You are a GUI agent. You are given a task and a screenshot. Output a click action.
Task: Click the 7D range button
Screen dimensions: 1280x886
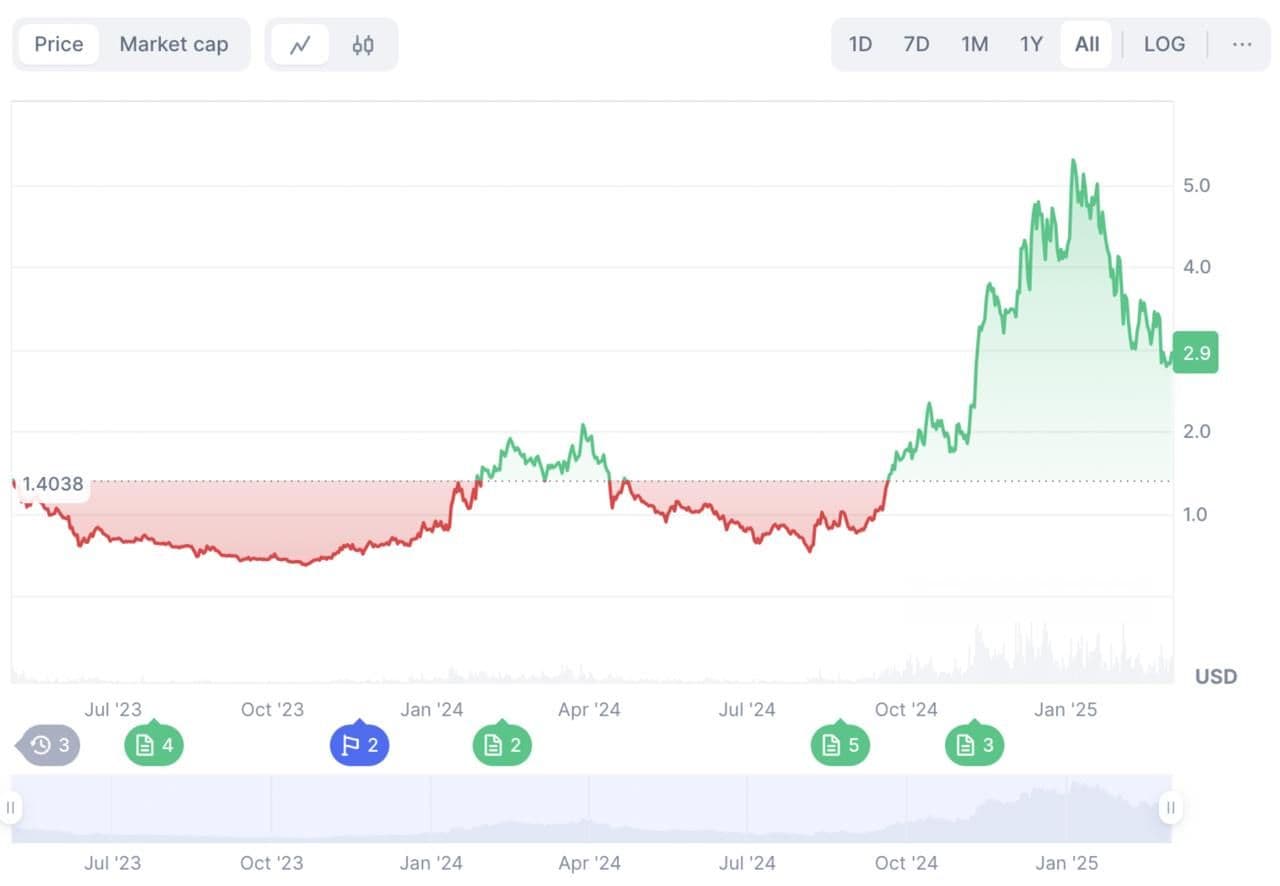[916, 44]
